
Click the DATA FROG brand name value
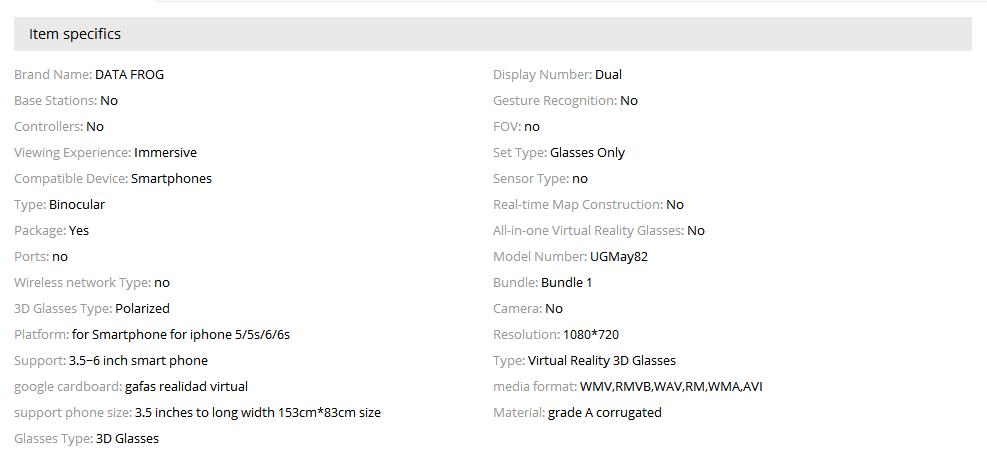[129, 74]
